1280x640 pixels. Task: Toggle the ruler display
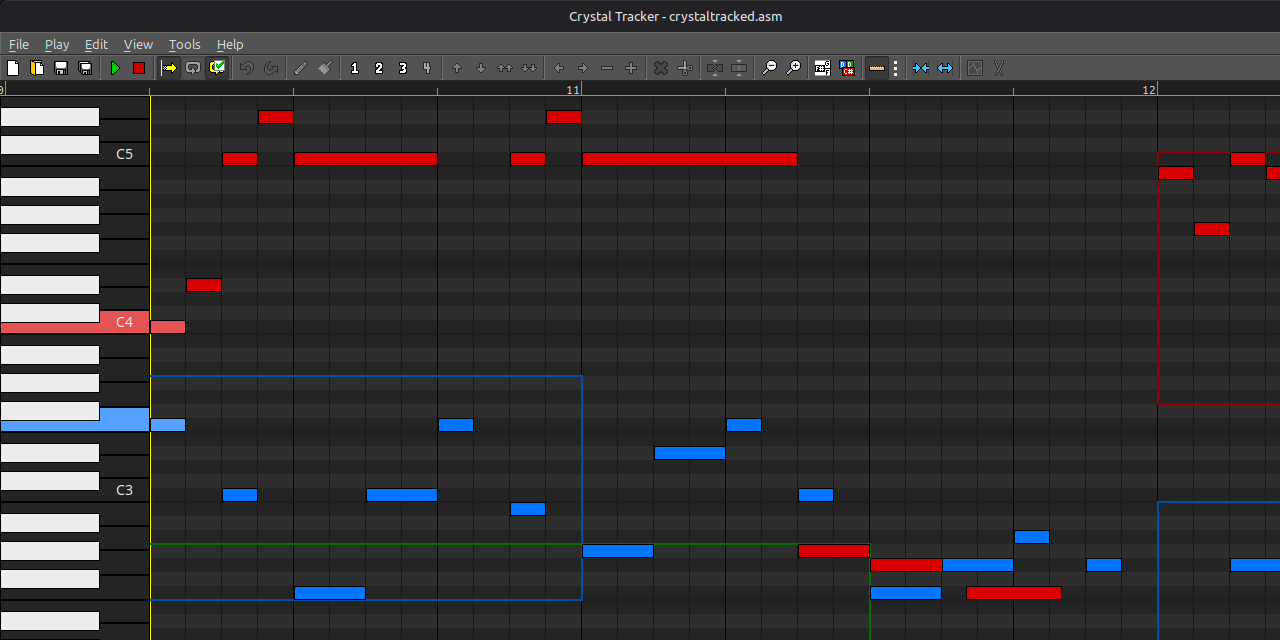[876, 68]
